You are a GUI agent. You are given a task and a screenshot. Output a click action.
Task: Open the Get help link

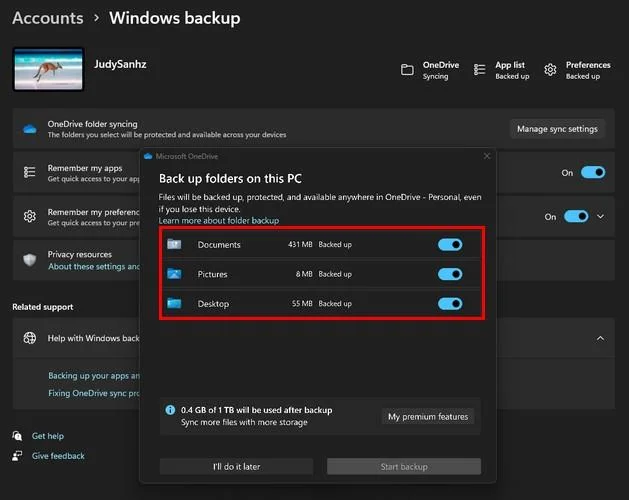coord(48,436)
